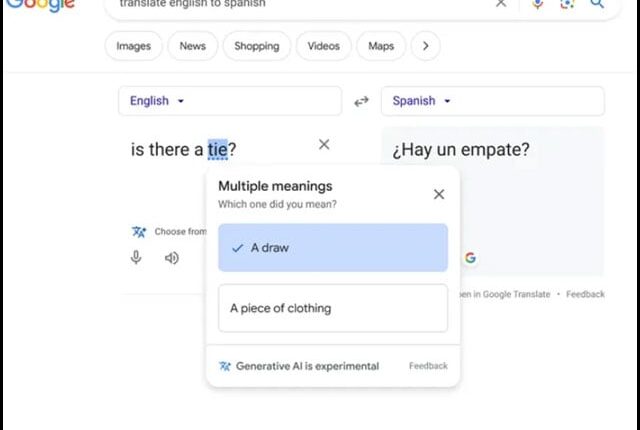Click the highlighted word 'tie'
Image resolution: width=640 pixels, height=430 pixels.
(218, 150)
